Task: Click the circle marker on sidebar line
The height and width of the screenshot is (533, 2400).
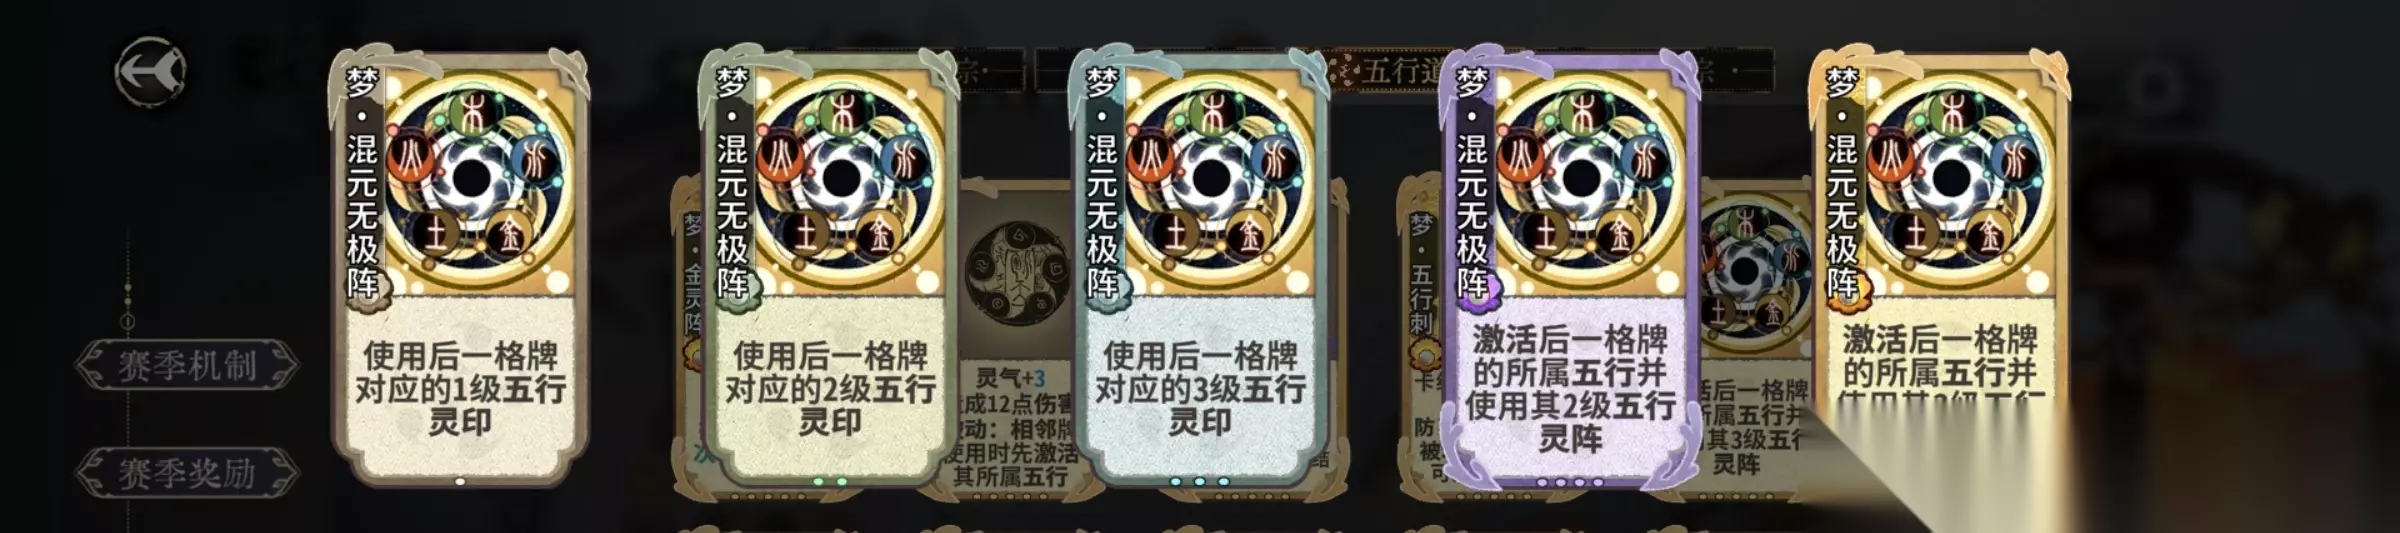Action: click(x=128, y=321)
